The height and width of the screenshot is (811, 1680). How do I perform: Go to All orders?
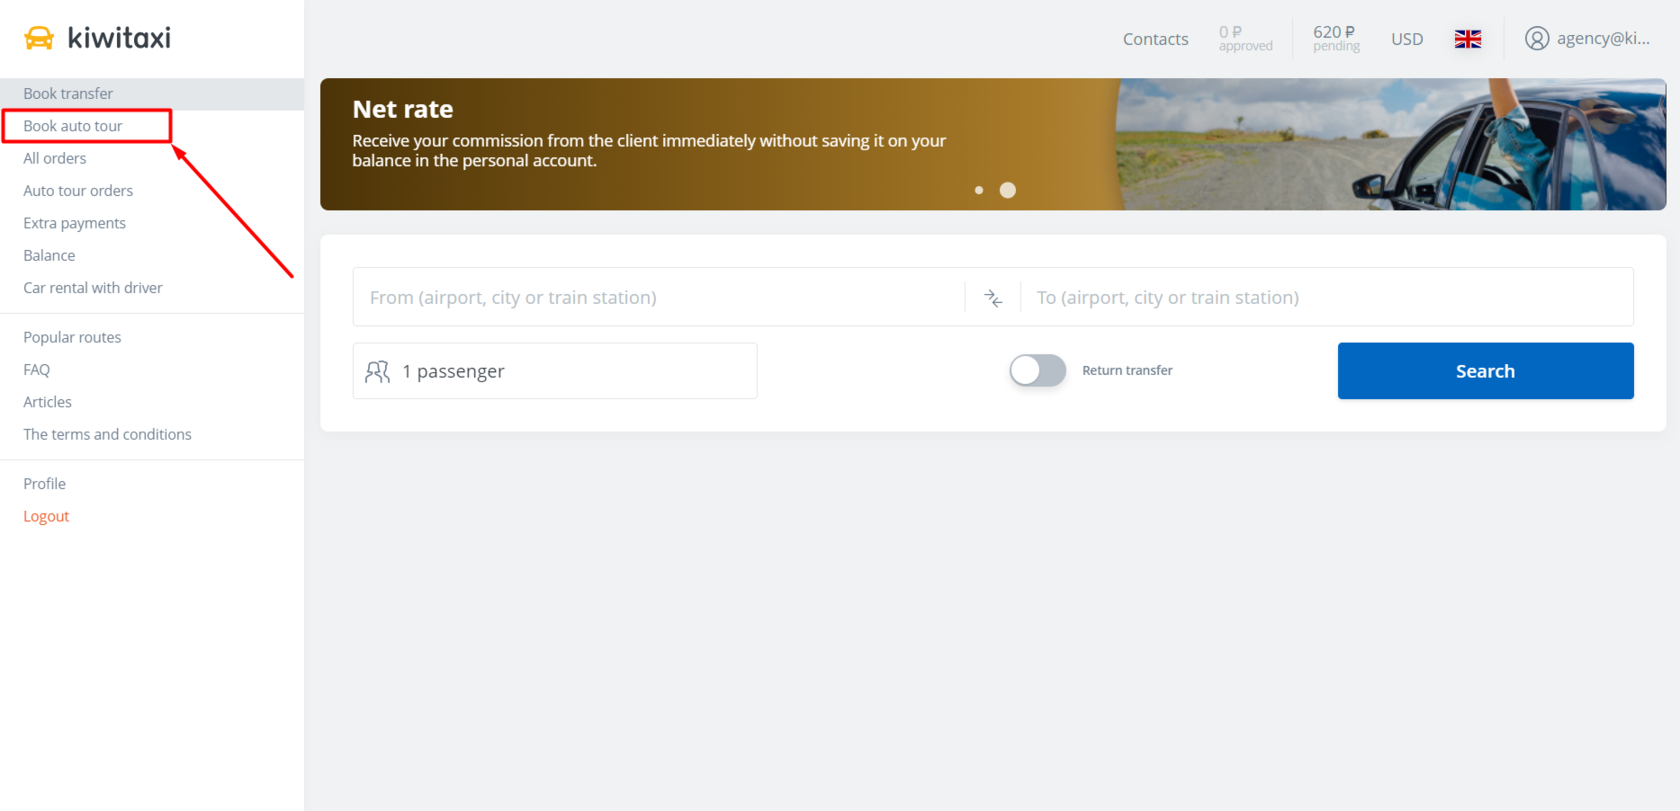coord(55,158)
